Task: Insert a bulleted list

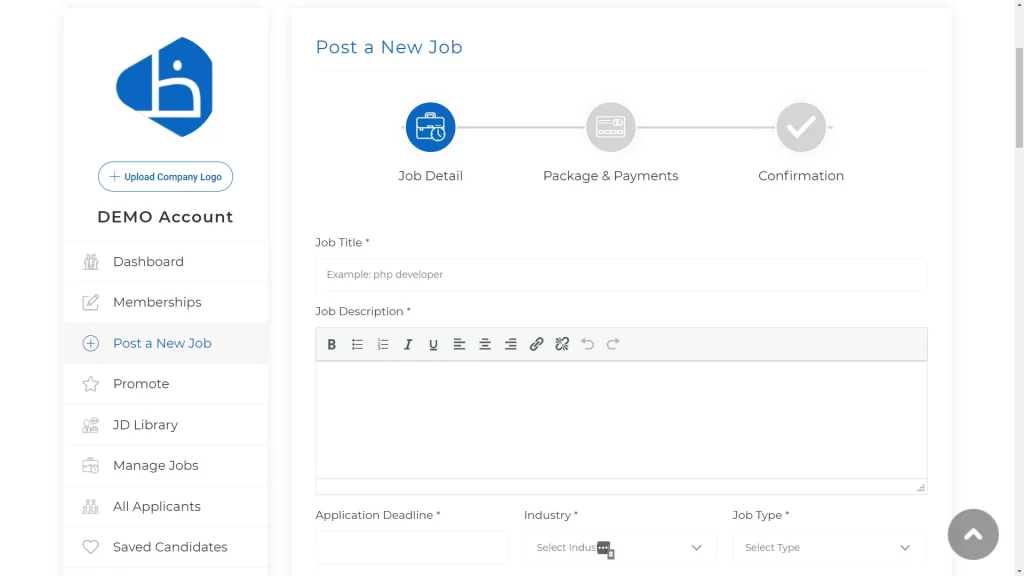Action: (x=357, y=344)
